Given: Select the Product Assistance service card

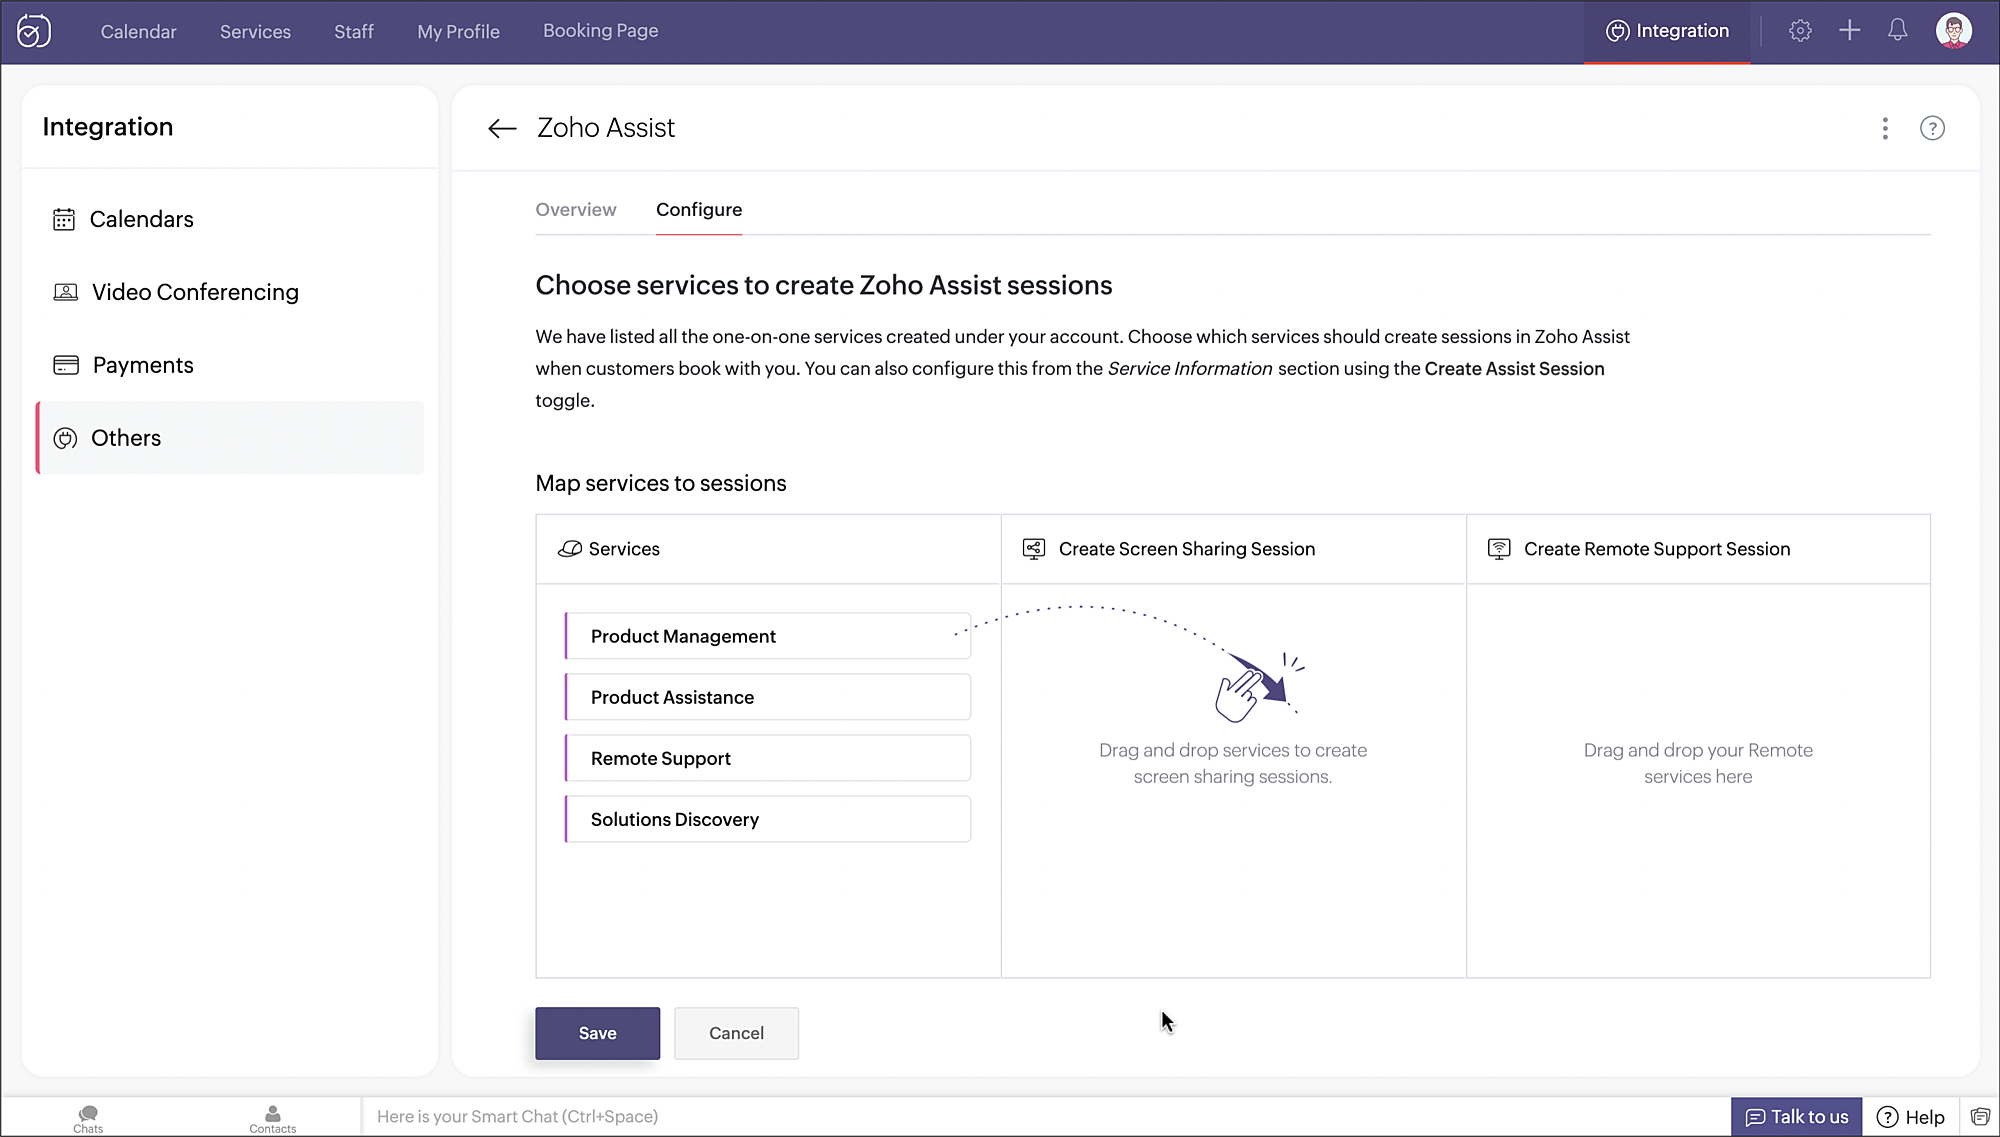Looking at the screenshot, I should pyautogui.click(x=767, y=697).
